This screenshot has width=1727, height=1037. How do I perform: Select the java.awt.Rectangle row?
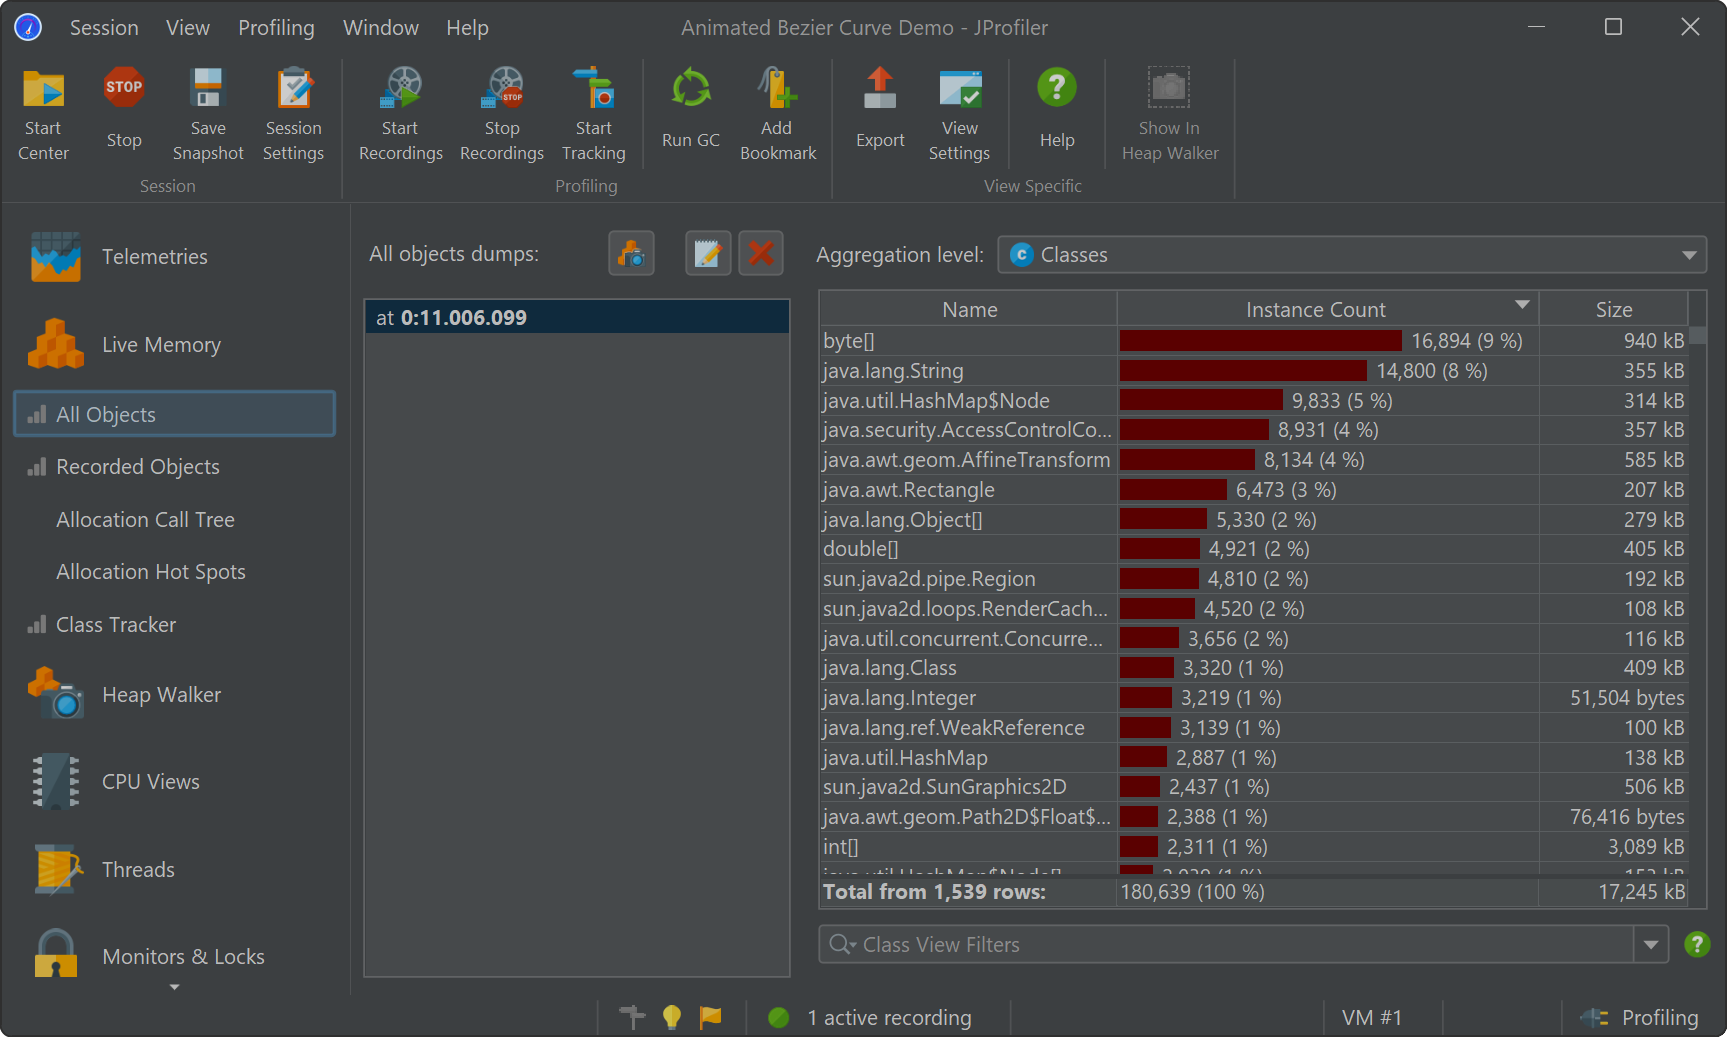pos(1254,490)
